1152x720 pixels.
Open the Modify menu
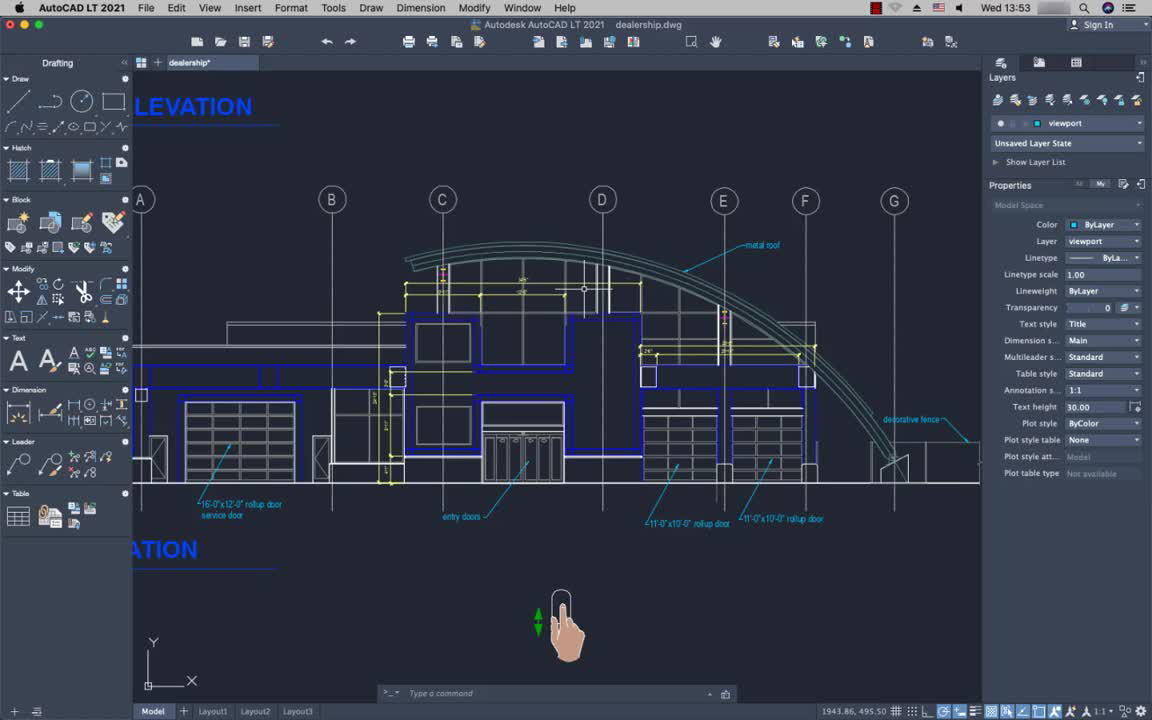pyautogui.click(x=474, y=8)
